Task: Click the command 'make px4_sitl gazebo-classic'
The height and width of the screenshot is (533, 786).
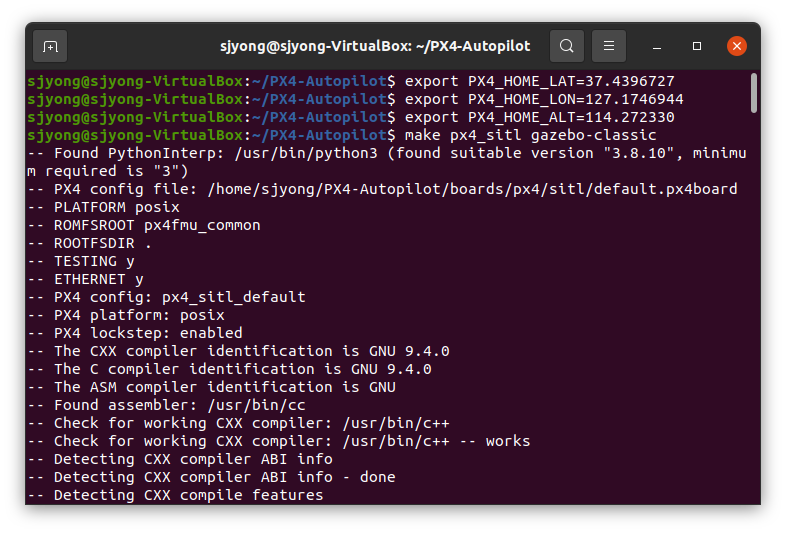Action: 530,135
